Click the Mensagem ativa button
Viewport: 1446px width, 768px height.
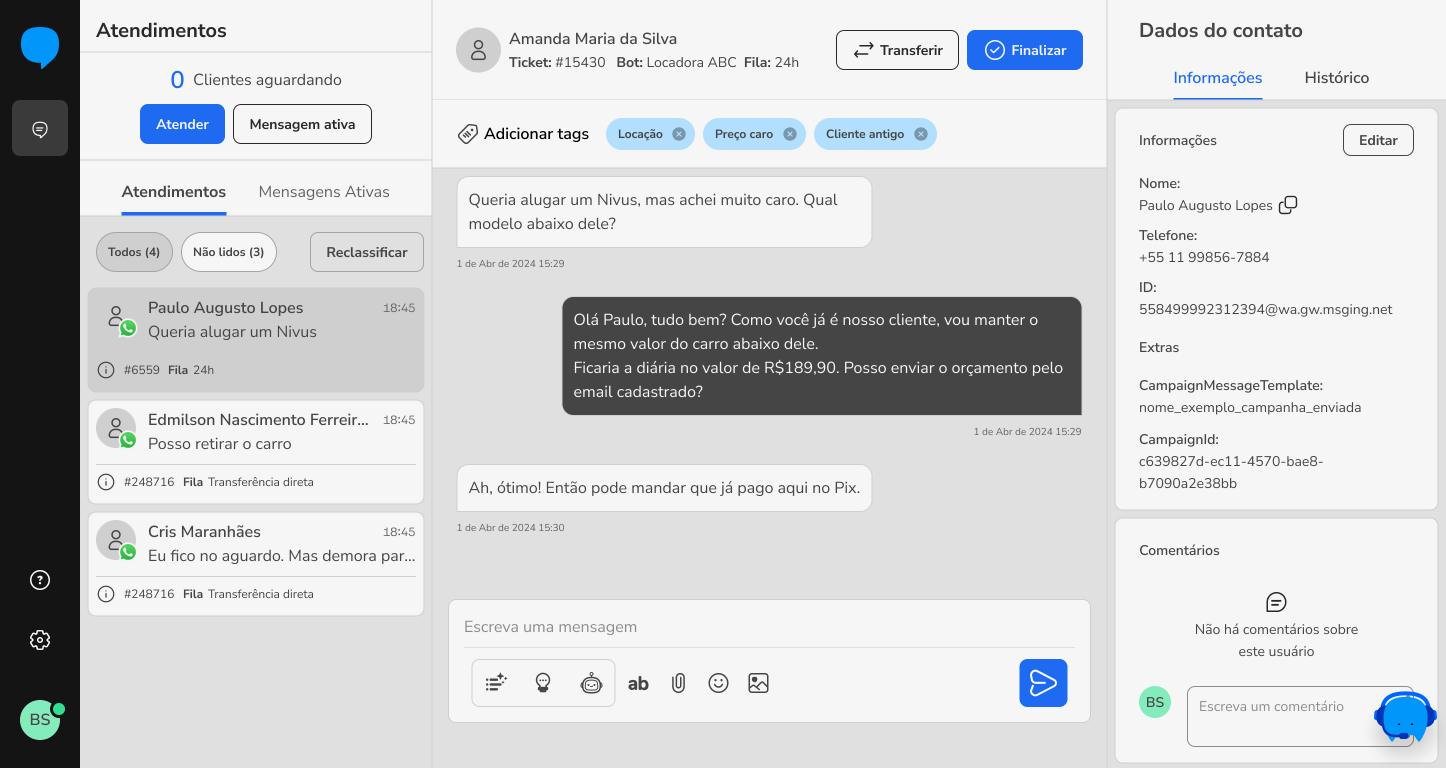(302, 124)
